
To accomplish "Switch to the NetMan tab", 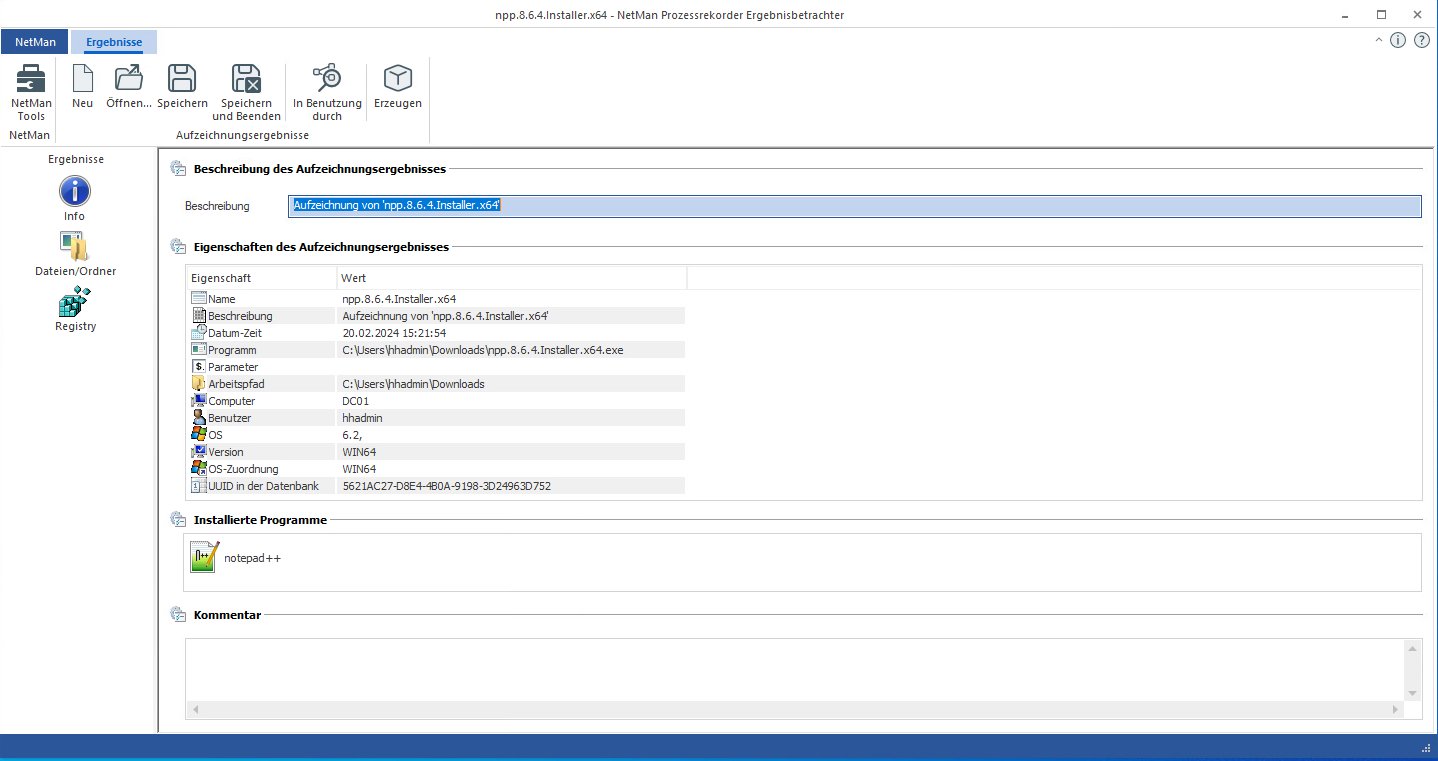I will 35,42.
